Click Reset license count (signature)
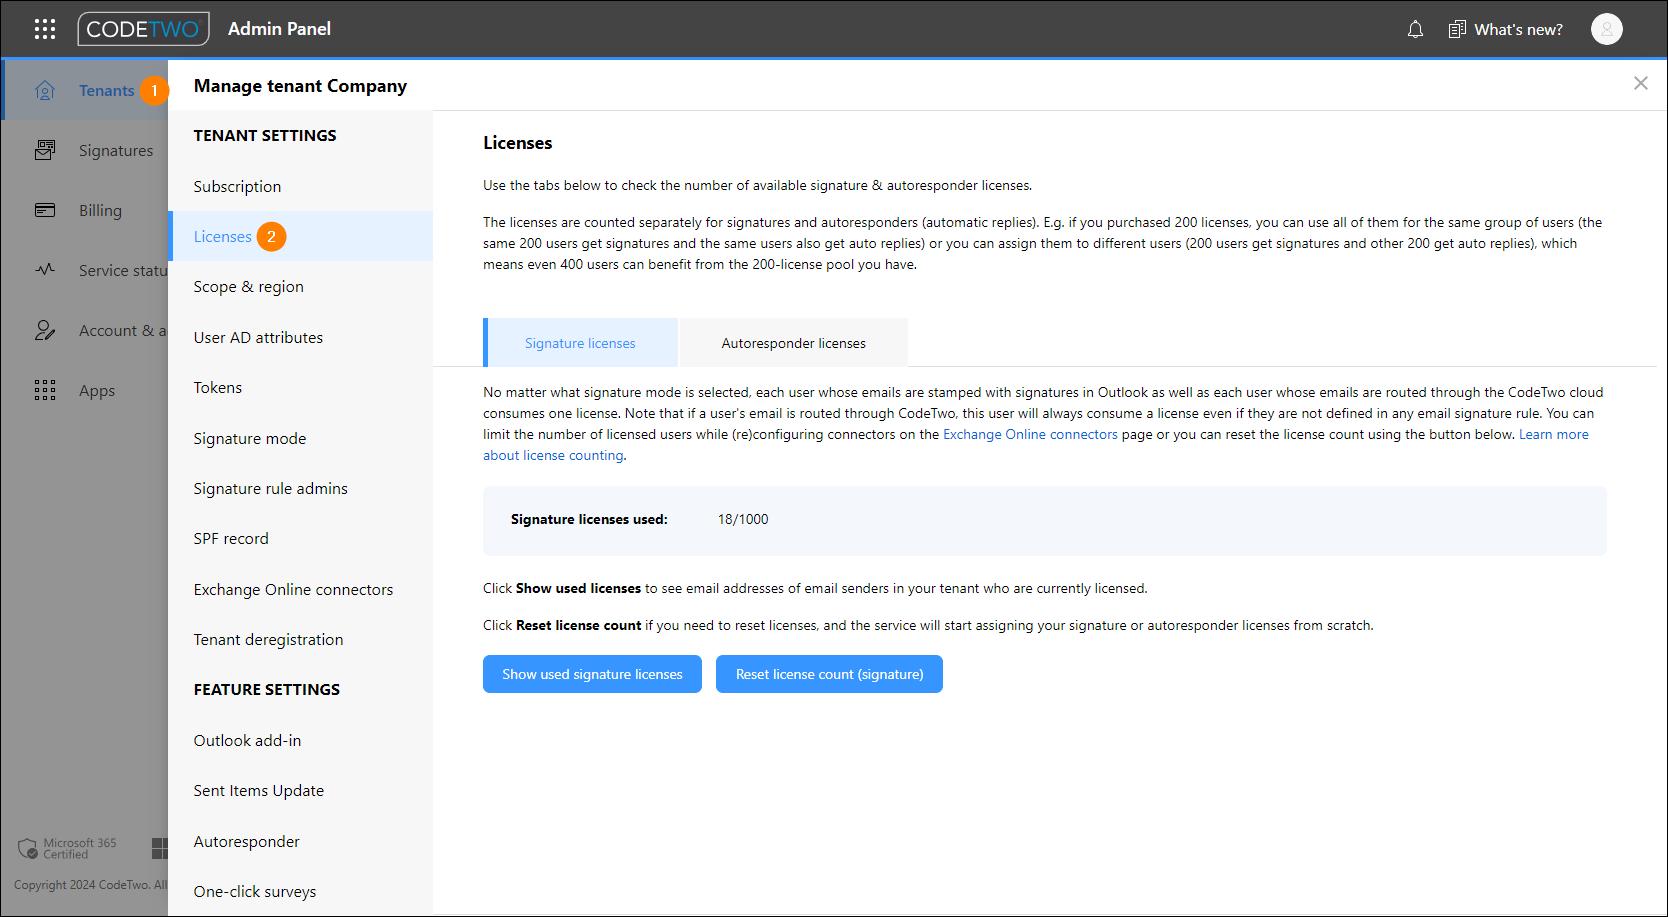The height and width of the screenshot is (917, 1668). point(829,674)
